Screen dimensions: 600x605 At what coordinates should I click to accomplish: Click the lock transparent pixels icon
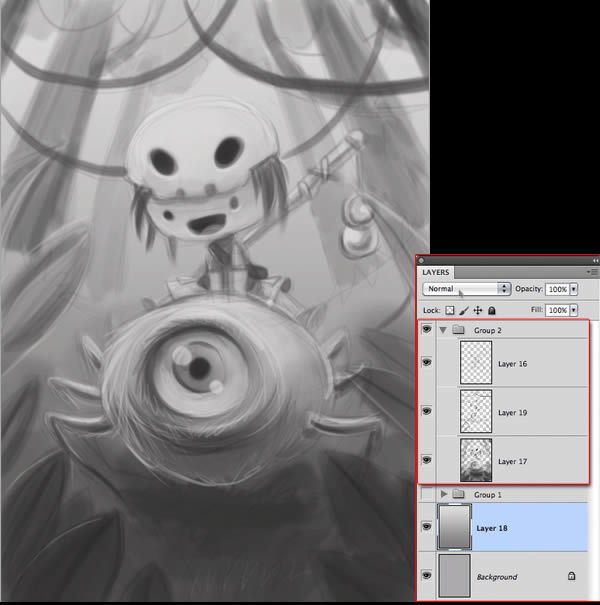coord(450,311)
